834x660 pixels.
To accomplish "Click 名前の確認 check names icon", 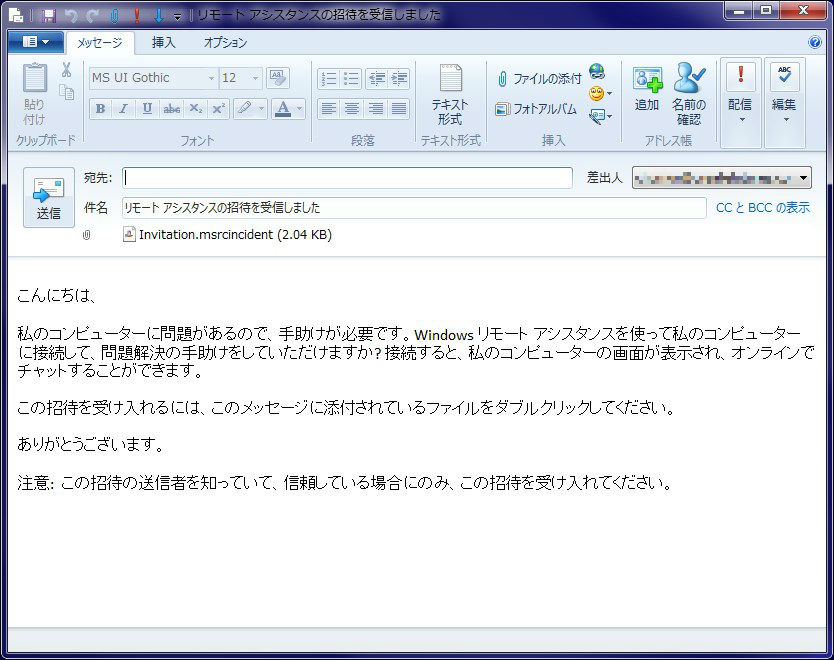I will pyautogui.click(x=688, y=91).
